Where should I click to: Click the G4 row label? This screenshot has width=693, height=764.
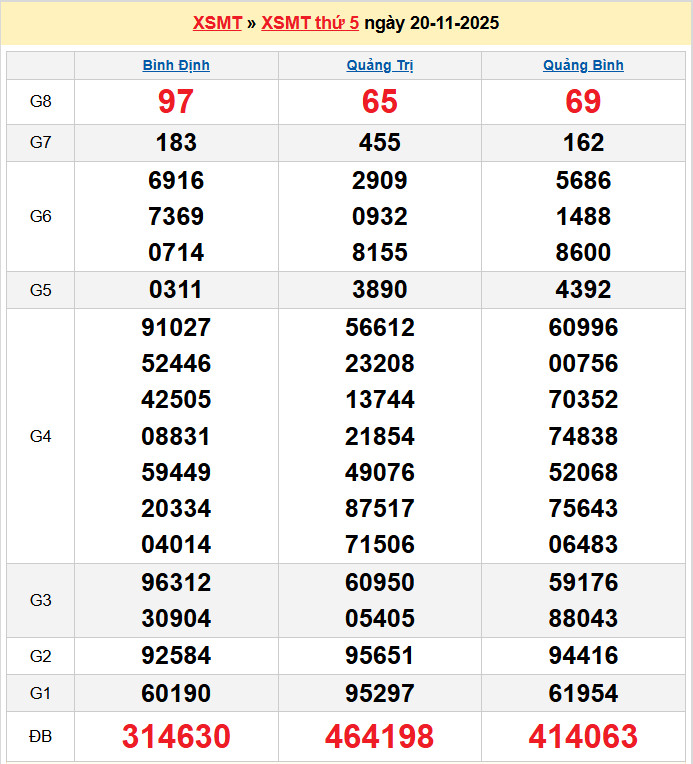click(40, 436)
